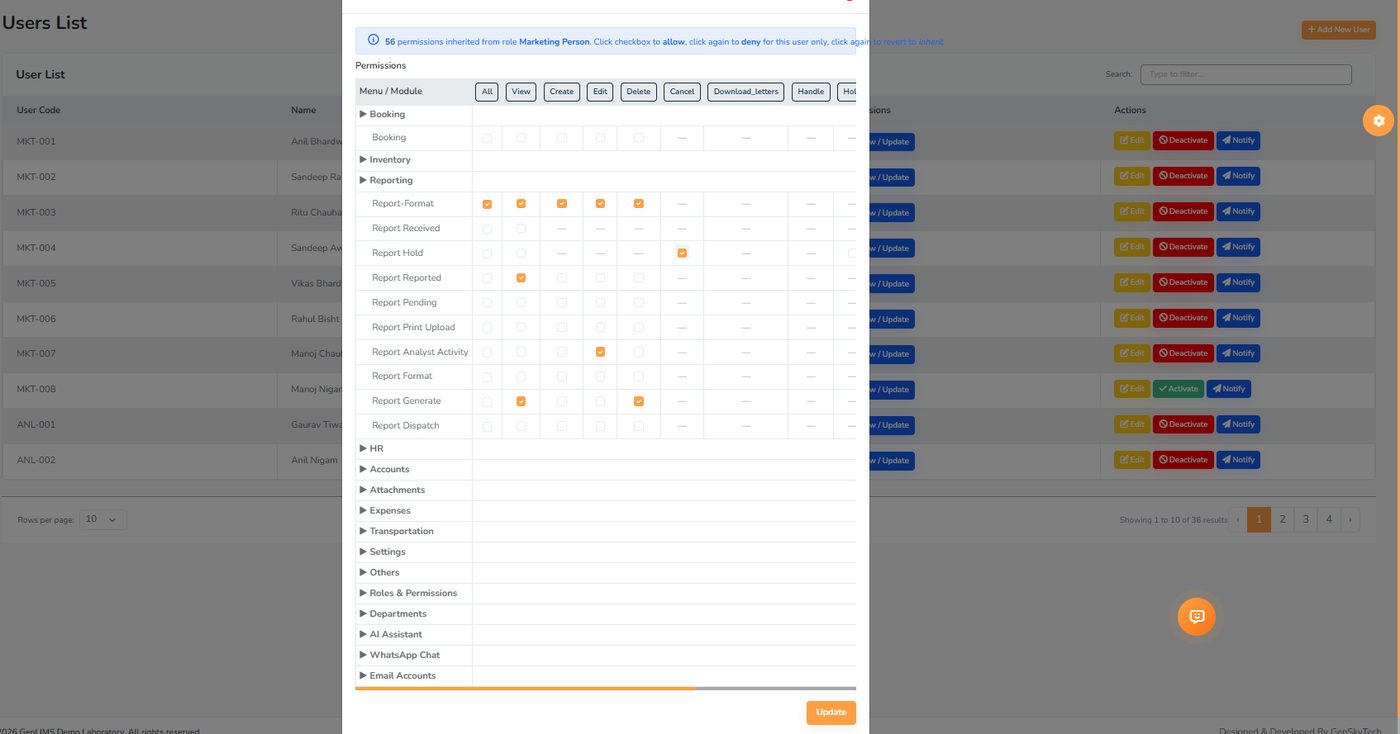Collapse the Booking module group
This screenshot has height=734, width=1400.
382,114
